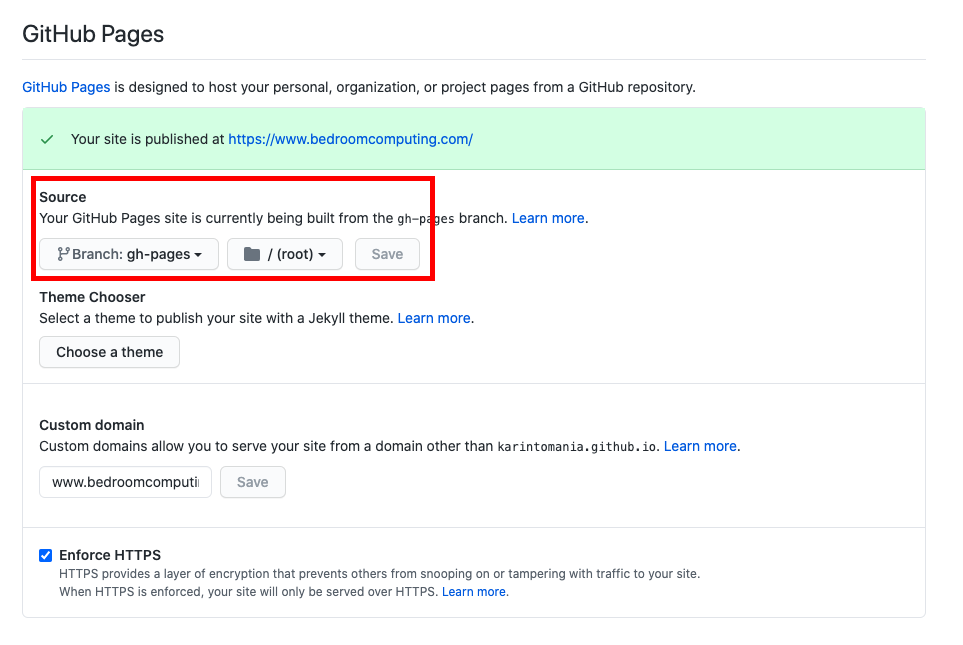Viewport: 963px width, 645px height.
Task: Open Learn more link for custom domains
Action: pyautogui.click(x=700, y=447)
